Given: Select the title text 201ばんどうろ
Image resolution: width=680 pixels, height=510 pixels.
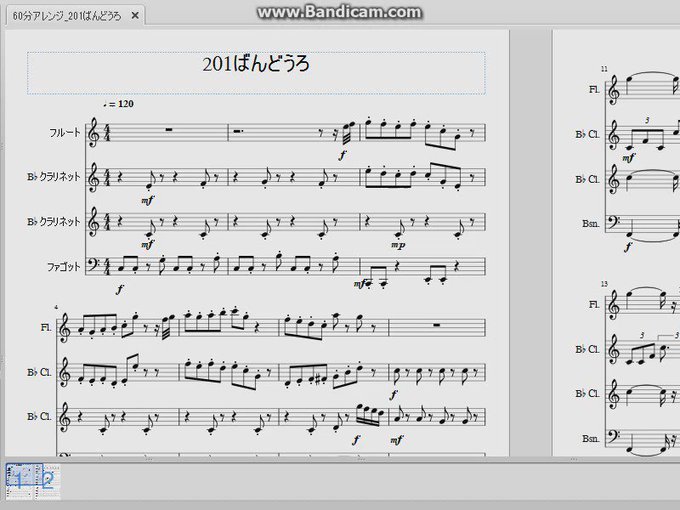Looking at the screenshot, I should point(256,64).
